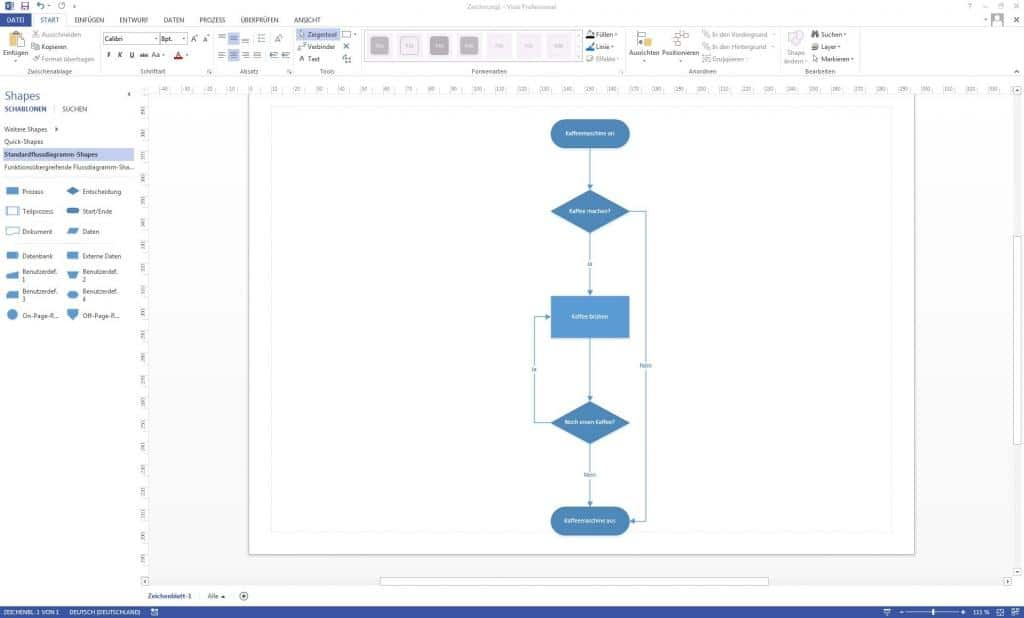Screen dimensions: 1024x618
Task: Switch to the EINFÜGEN ribbon tab
Action: 91,18
